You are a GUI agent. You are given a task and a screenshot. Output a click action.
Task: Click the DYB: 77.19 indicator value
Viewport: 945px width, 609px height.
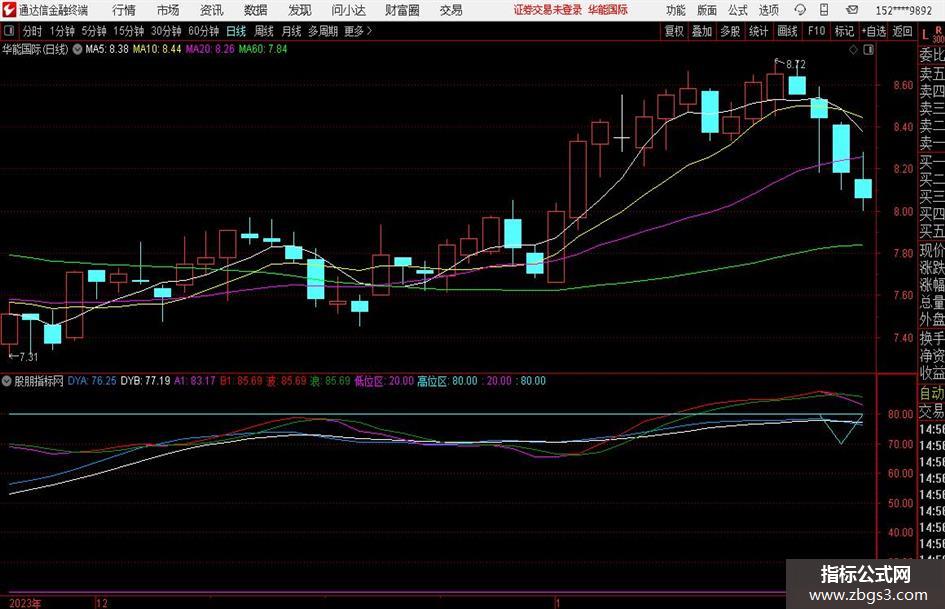[x=145, y=381]
